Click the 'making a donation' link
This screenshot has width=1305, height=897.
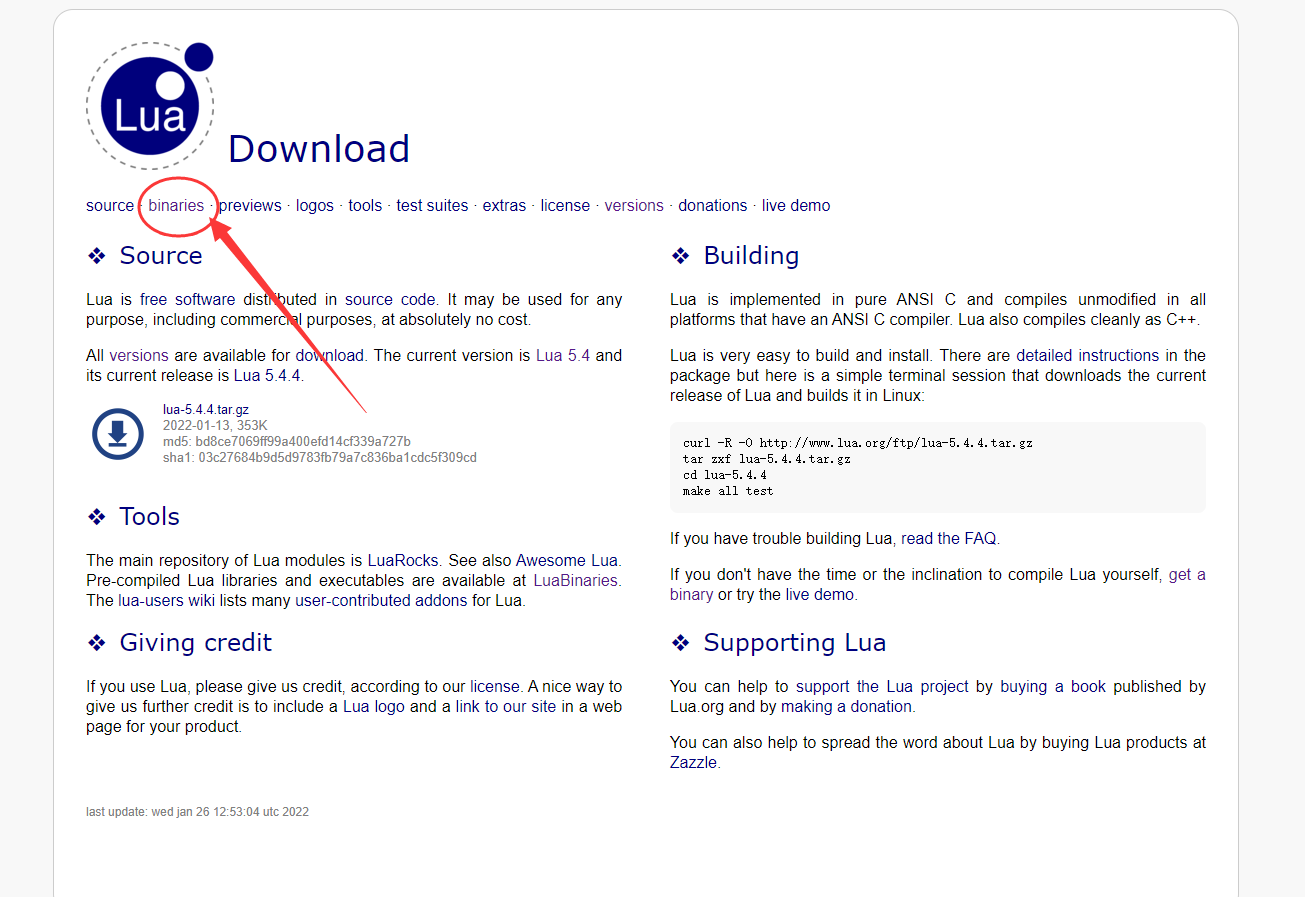point(846,706)
